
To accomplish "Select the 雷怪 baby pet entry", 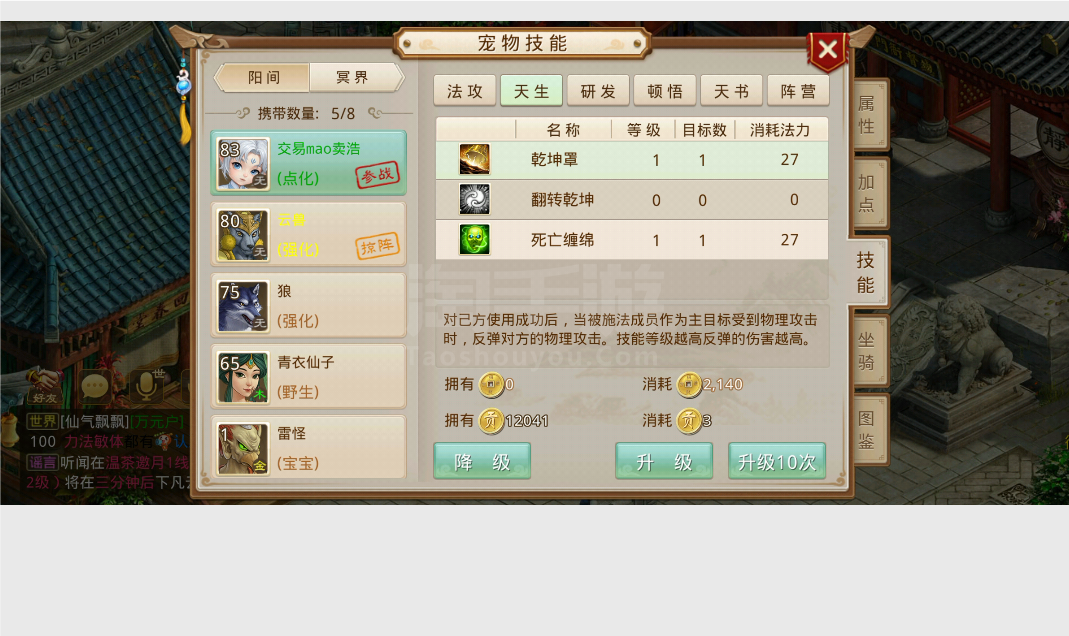I will [309, 448].
